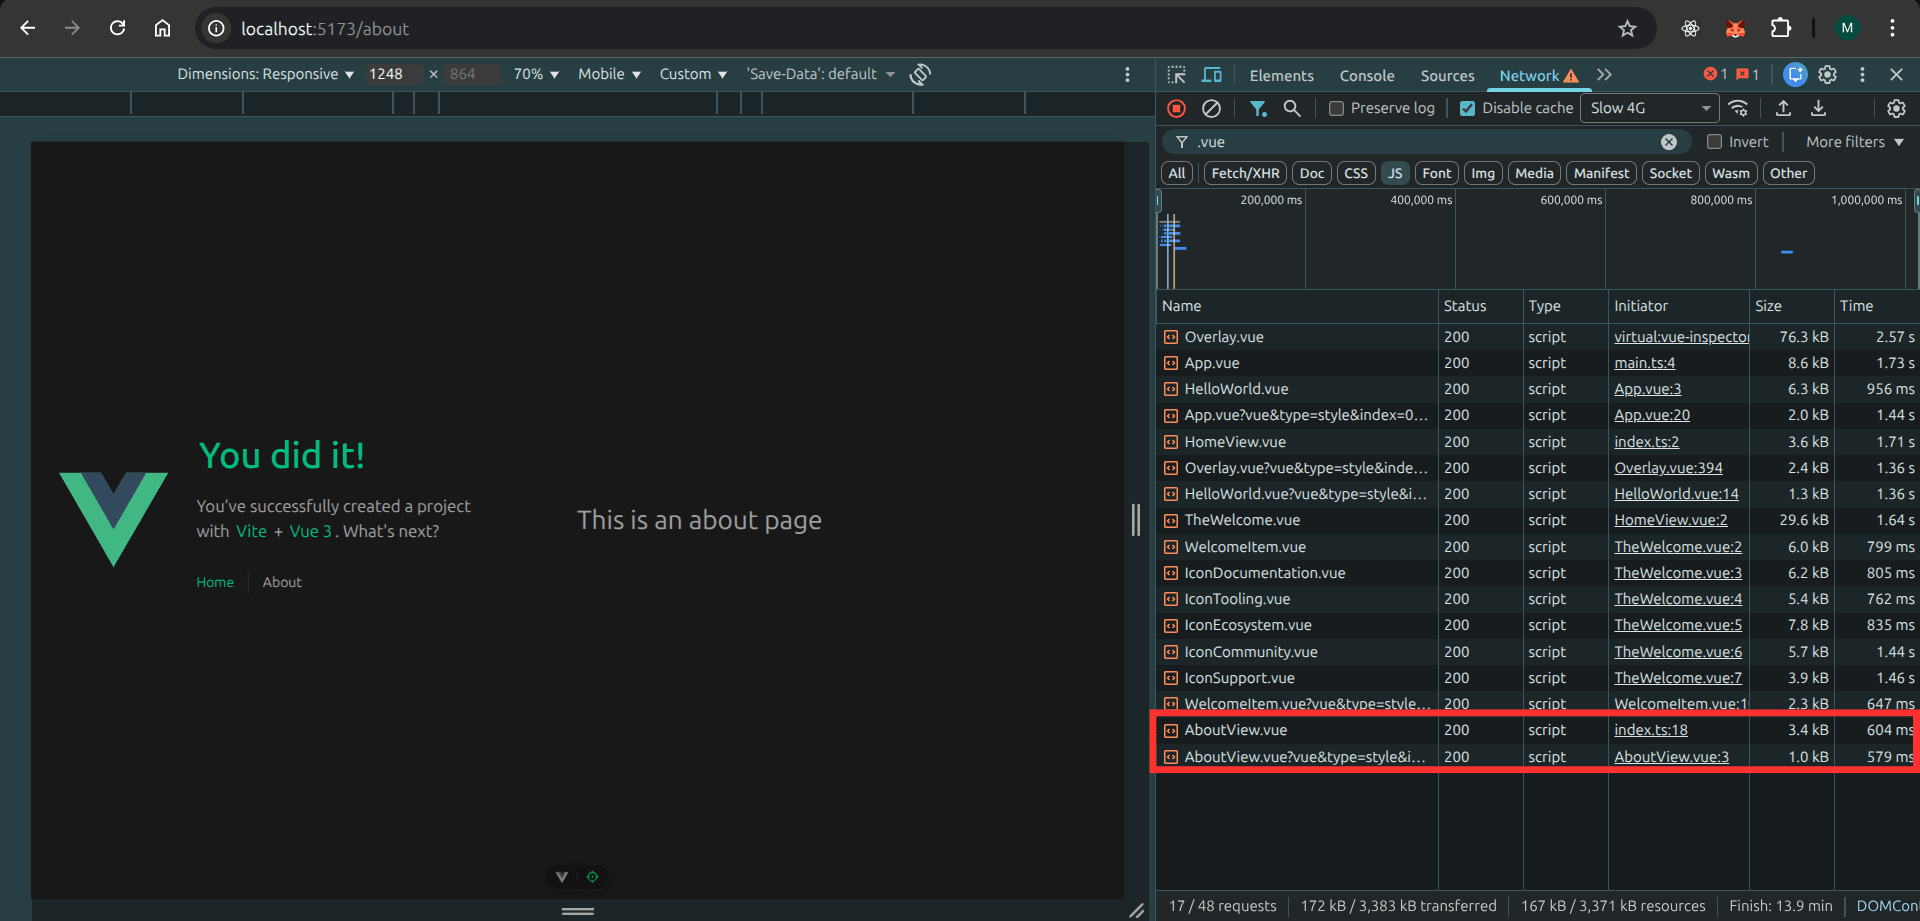Select the inspect element picker icon
1920x921 pixels.
1177,75
